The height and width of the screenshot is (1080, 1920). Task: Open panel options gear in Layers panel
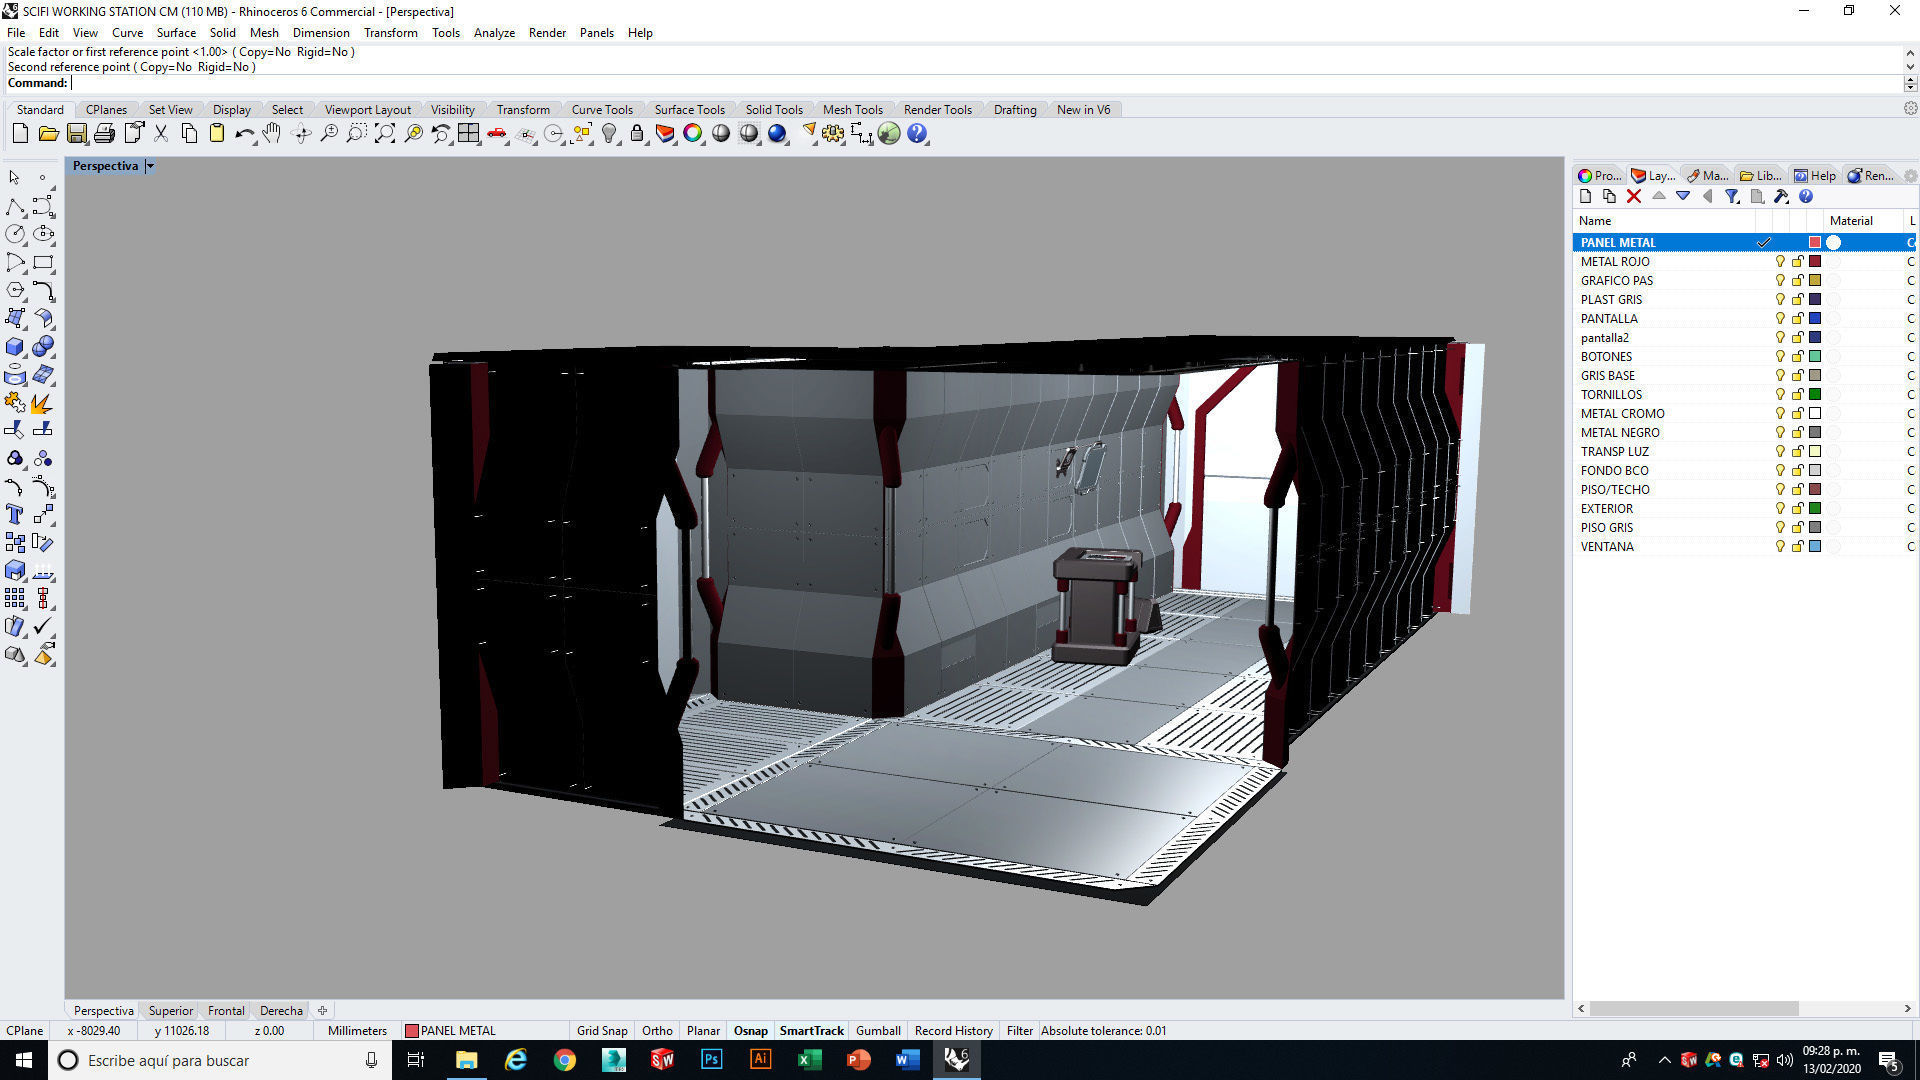[1910, 176]
